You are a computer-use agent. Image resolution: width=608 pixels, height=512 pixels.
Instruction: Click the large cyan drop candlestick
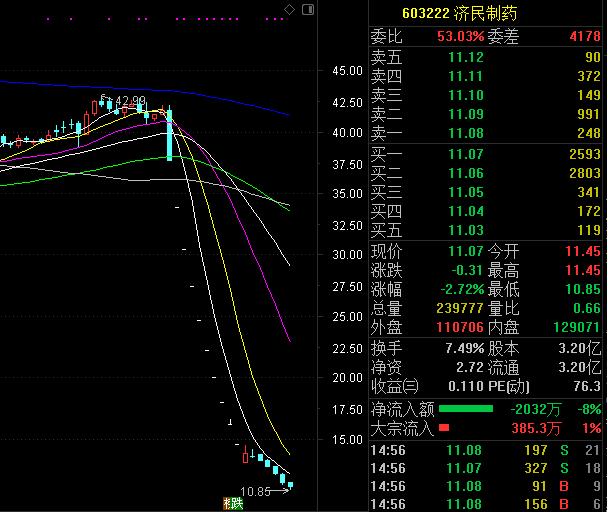(x=171, y=135)
